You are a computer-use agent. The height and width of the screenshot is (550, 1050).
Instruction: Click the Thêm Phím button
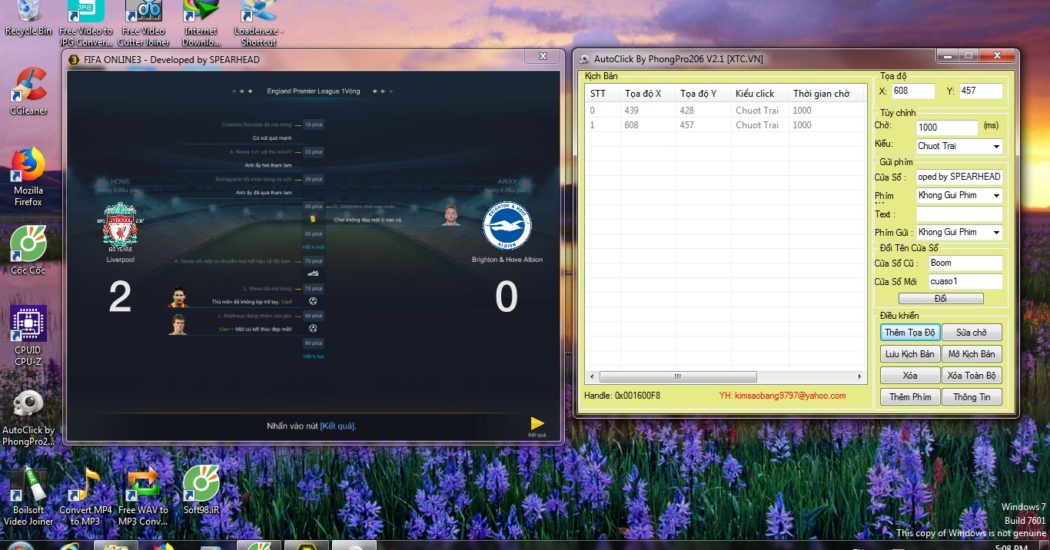909,397
